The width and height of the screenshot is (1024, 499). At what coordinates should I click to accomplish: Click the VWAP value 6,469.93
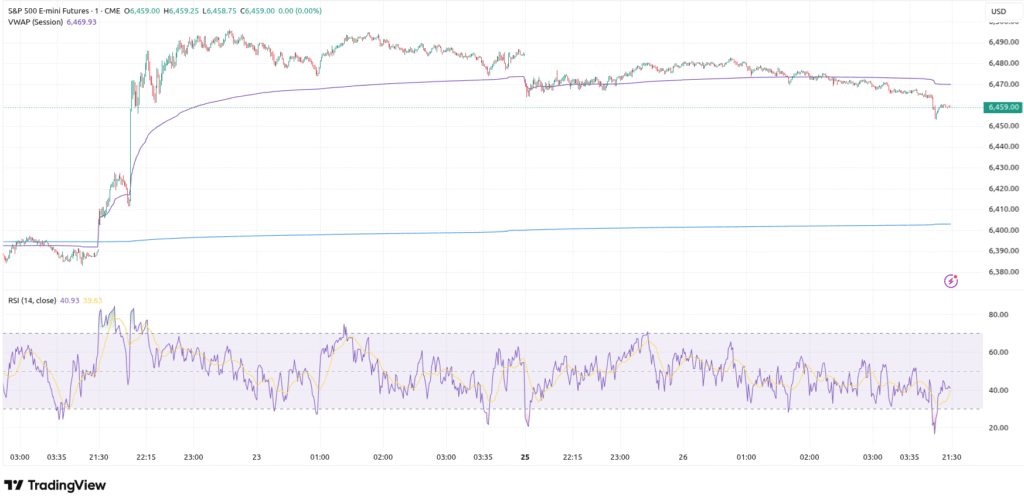[x=81, y=22]
